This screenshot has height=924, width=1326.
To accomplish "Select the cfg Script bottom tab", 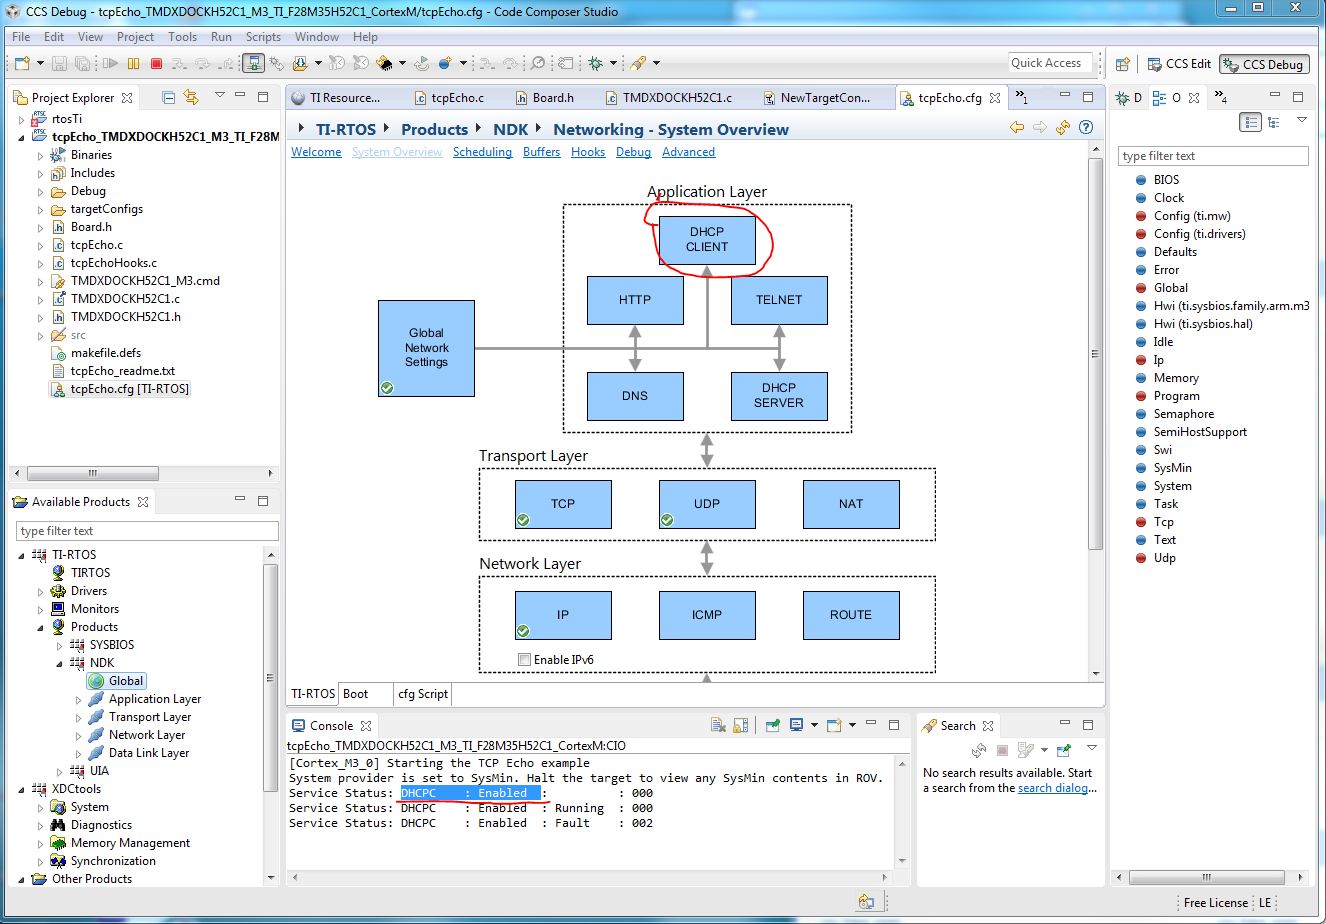I will click(x=423, y=694).
